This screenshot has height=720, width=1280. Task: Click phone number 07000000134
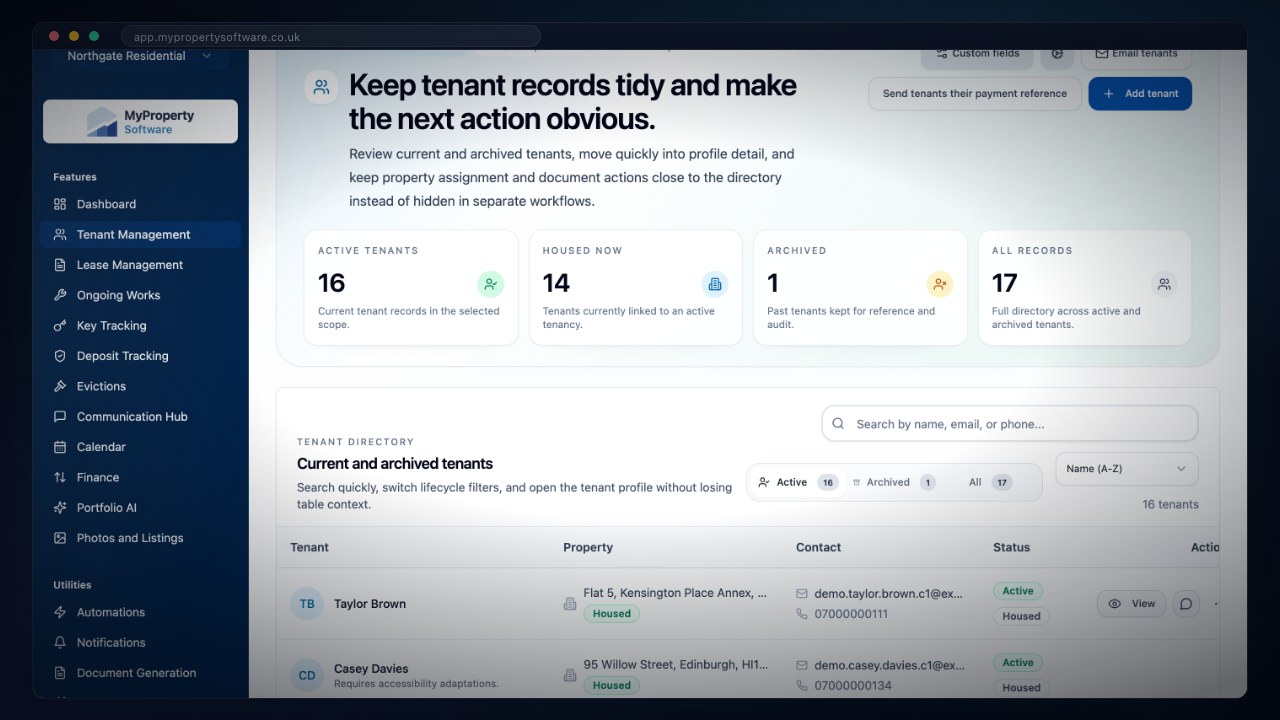click(853, 685)
